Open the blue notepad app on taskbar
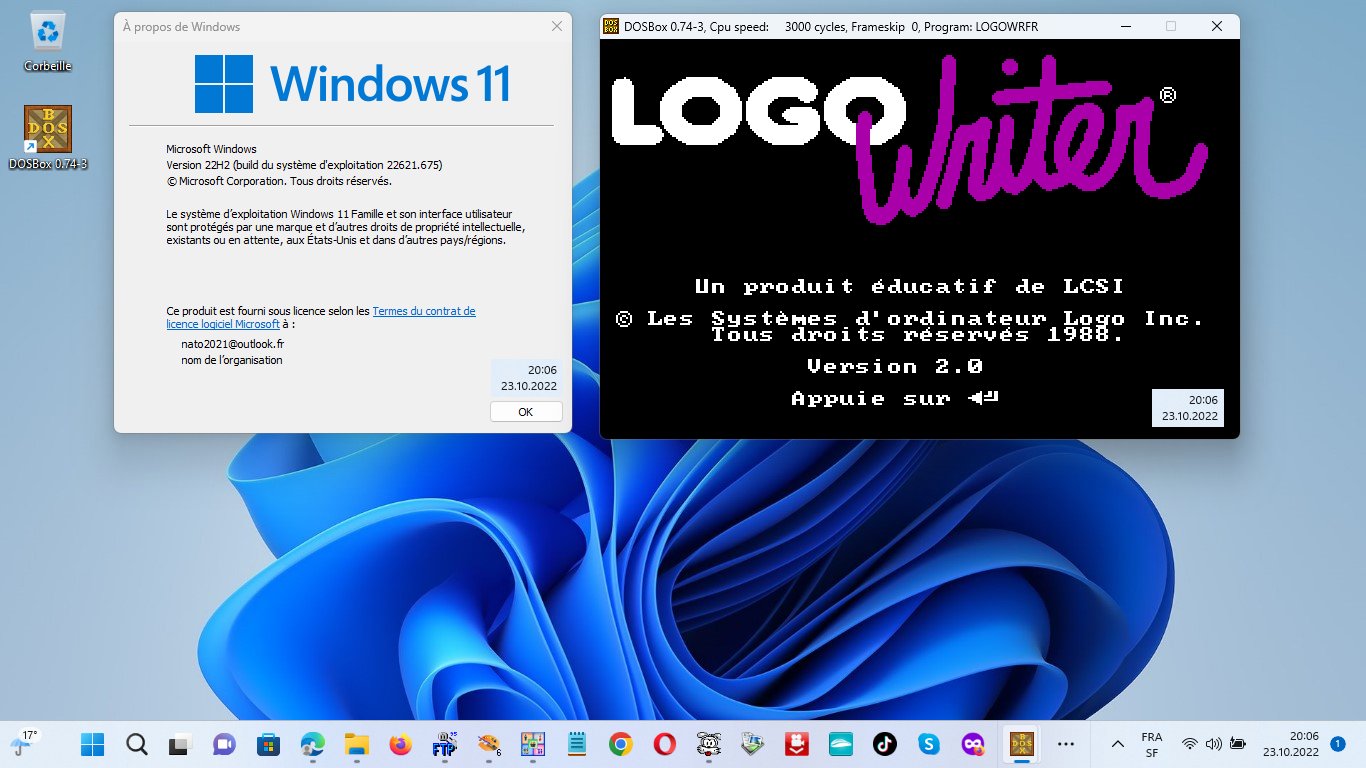 [576, 744]
